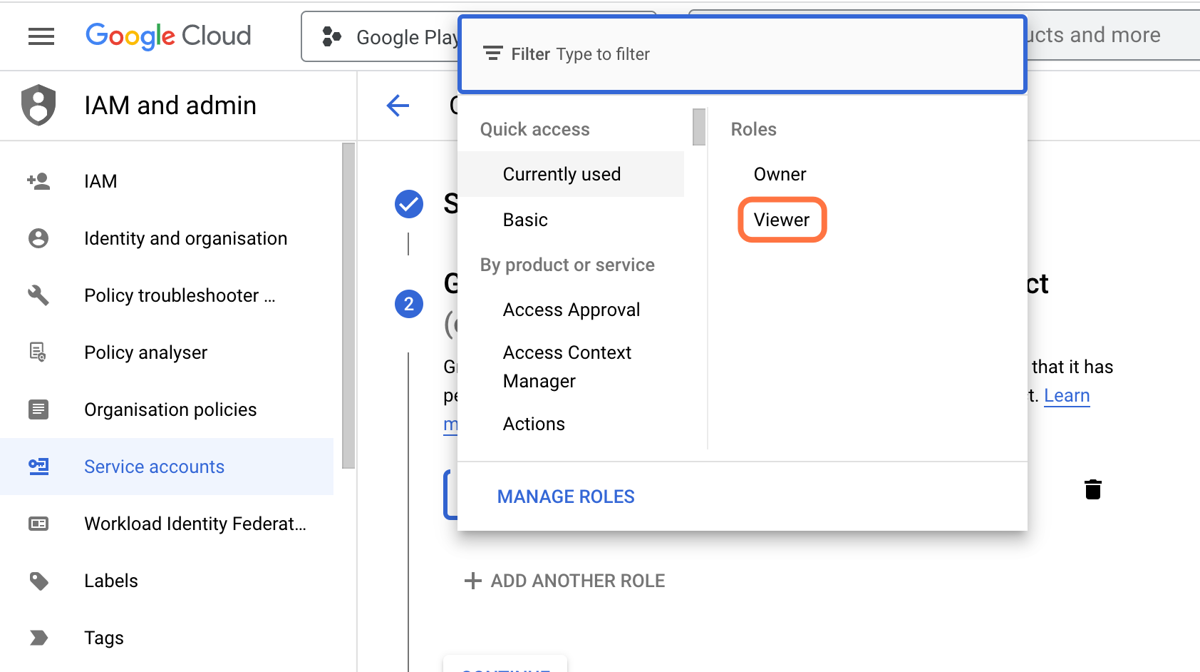This screenshot has height=672, width=1200.
Task: Click the Google Cloud logo
Action: (x=168, y=36)
